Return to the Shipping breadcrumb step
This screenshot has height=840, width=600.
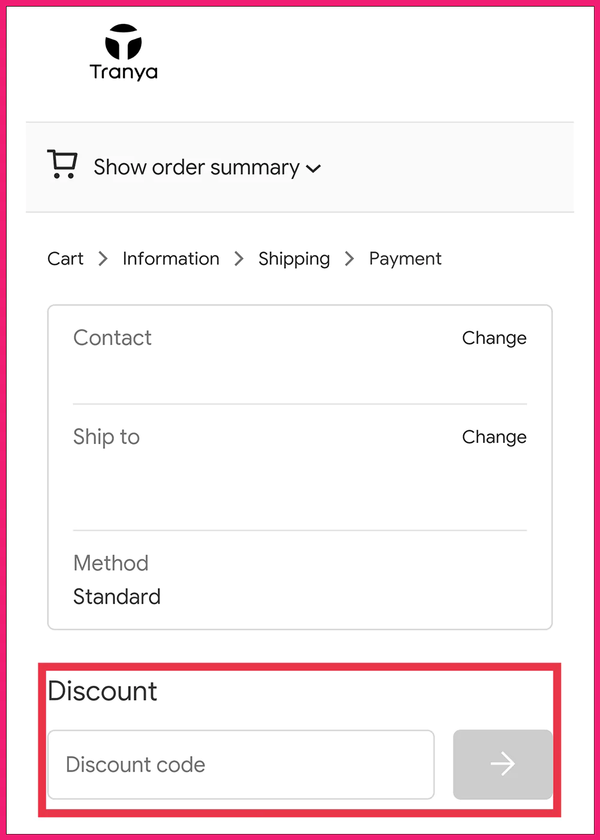pyautogui.click(x=294, y=259)
